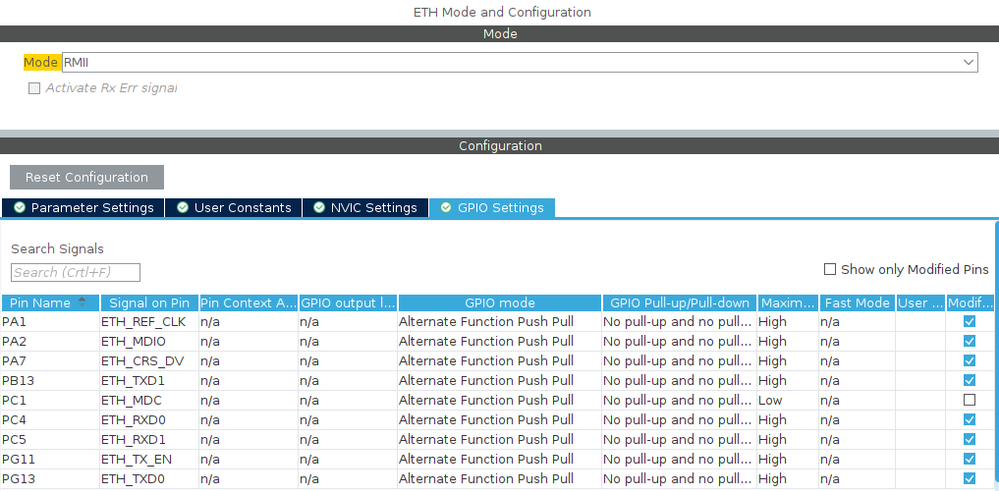Image resolution: width=999 pixels, height=491 pixels.
Task: Select the PB13 pin name cell
Action: click(50, 380)
